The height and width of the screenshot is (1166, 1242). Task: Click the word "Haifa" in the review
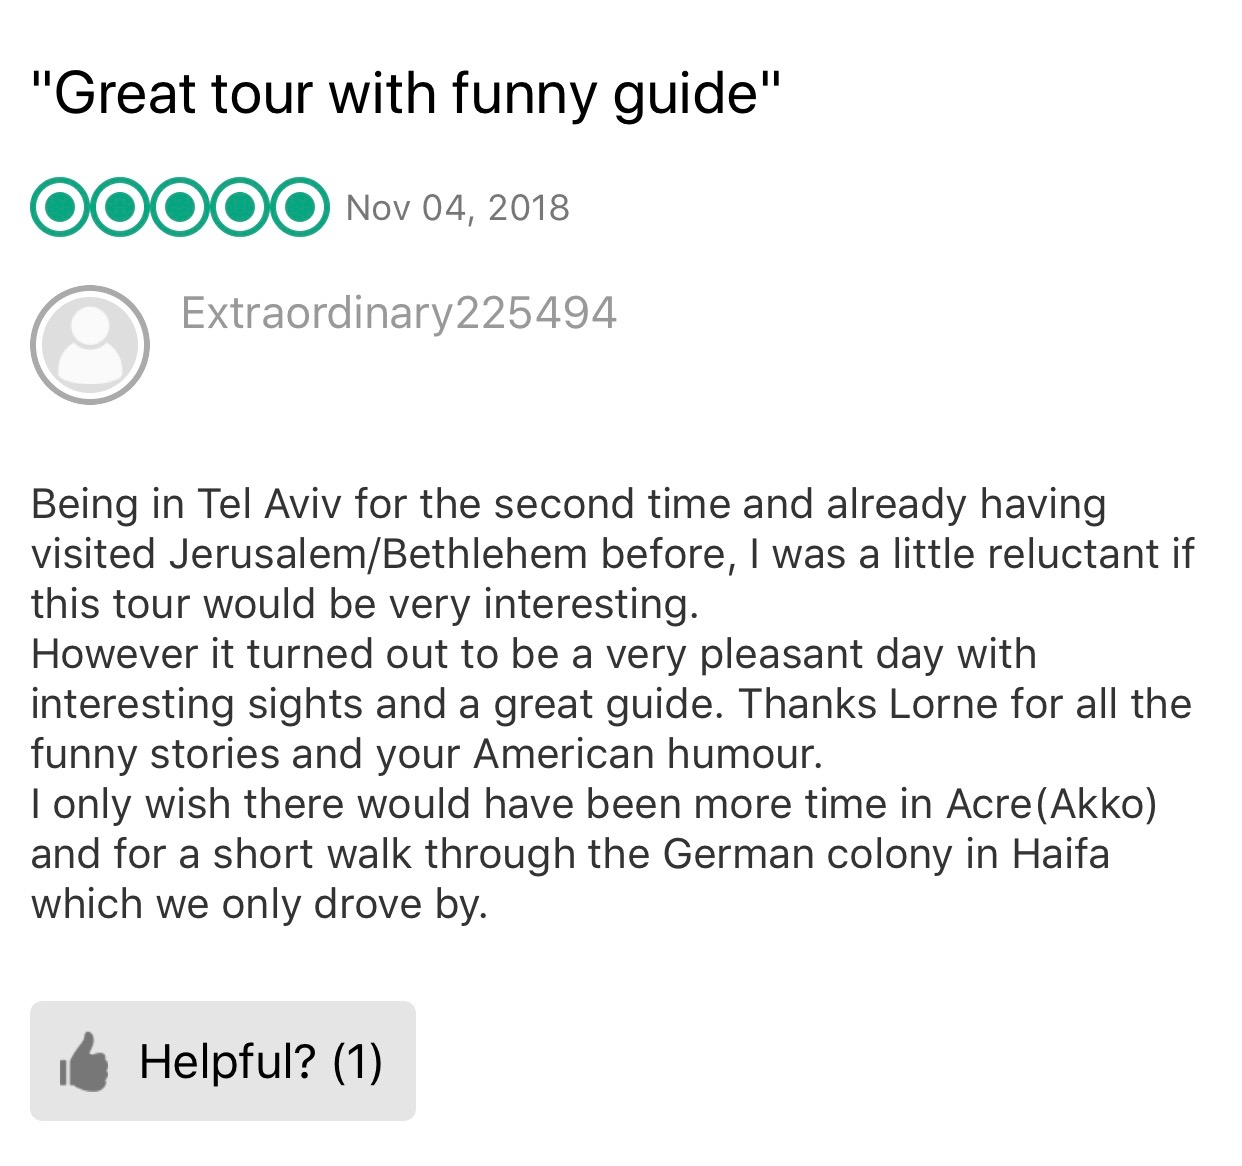coord(1060,854)
